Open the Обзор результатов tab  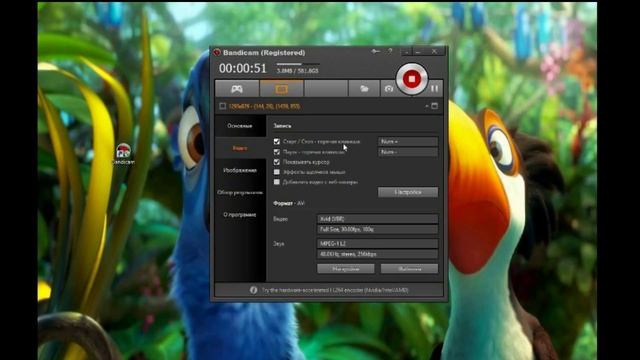240,192
